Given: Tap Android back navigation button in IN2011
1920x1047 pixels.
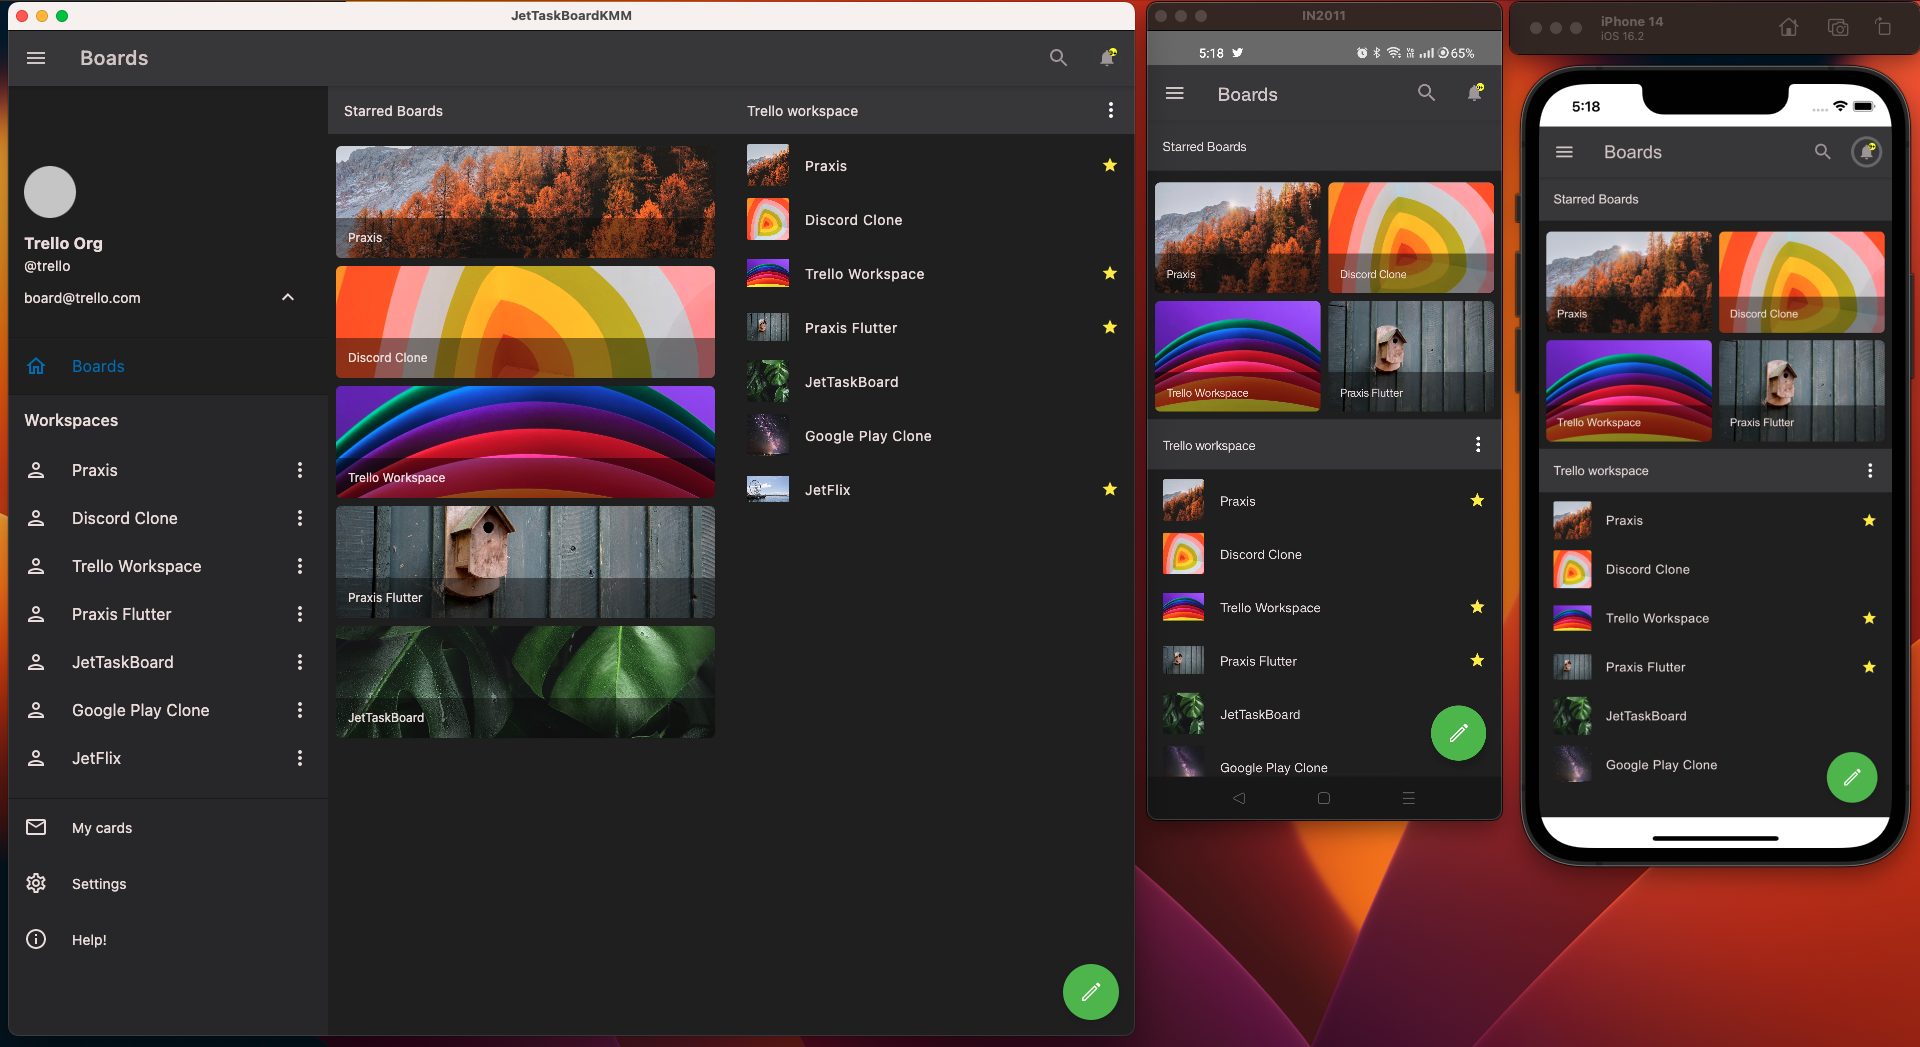Looking at the screenshot, I should tap(1239, 798).
